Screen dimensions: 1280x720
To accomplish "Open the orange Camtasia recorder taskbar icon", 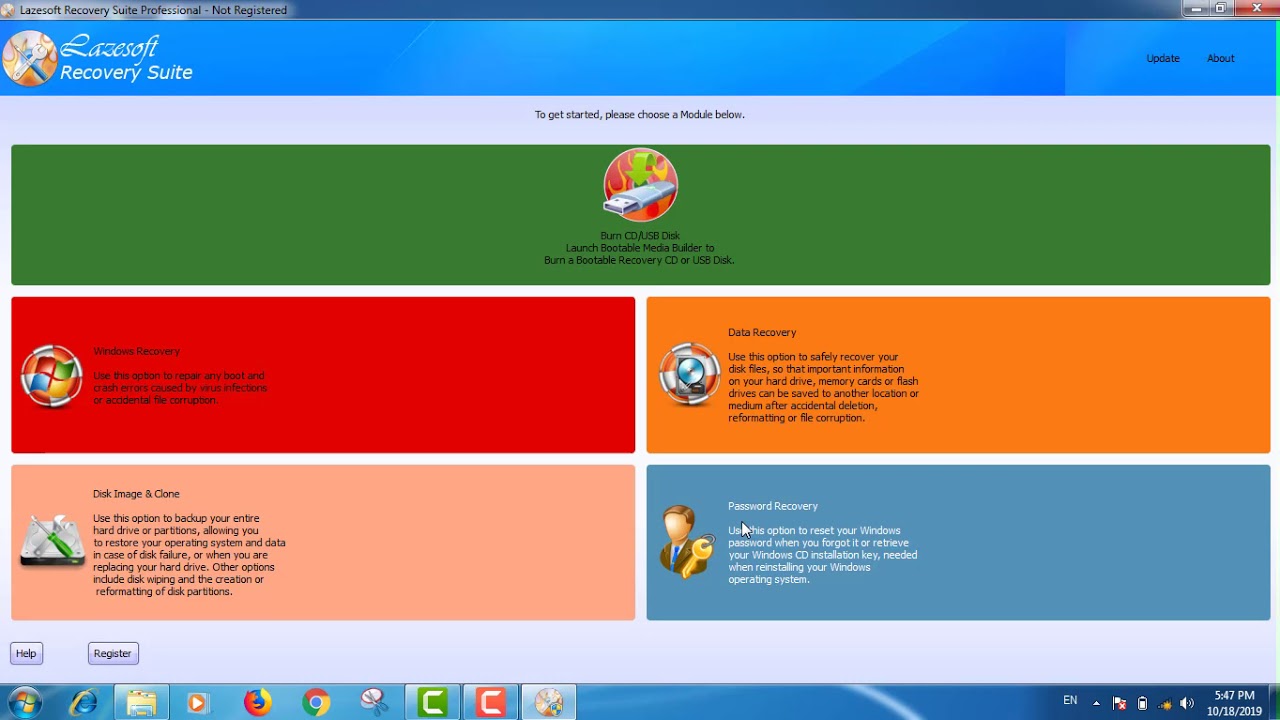I will [x=490, y=703].
